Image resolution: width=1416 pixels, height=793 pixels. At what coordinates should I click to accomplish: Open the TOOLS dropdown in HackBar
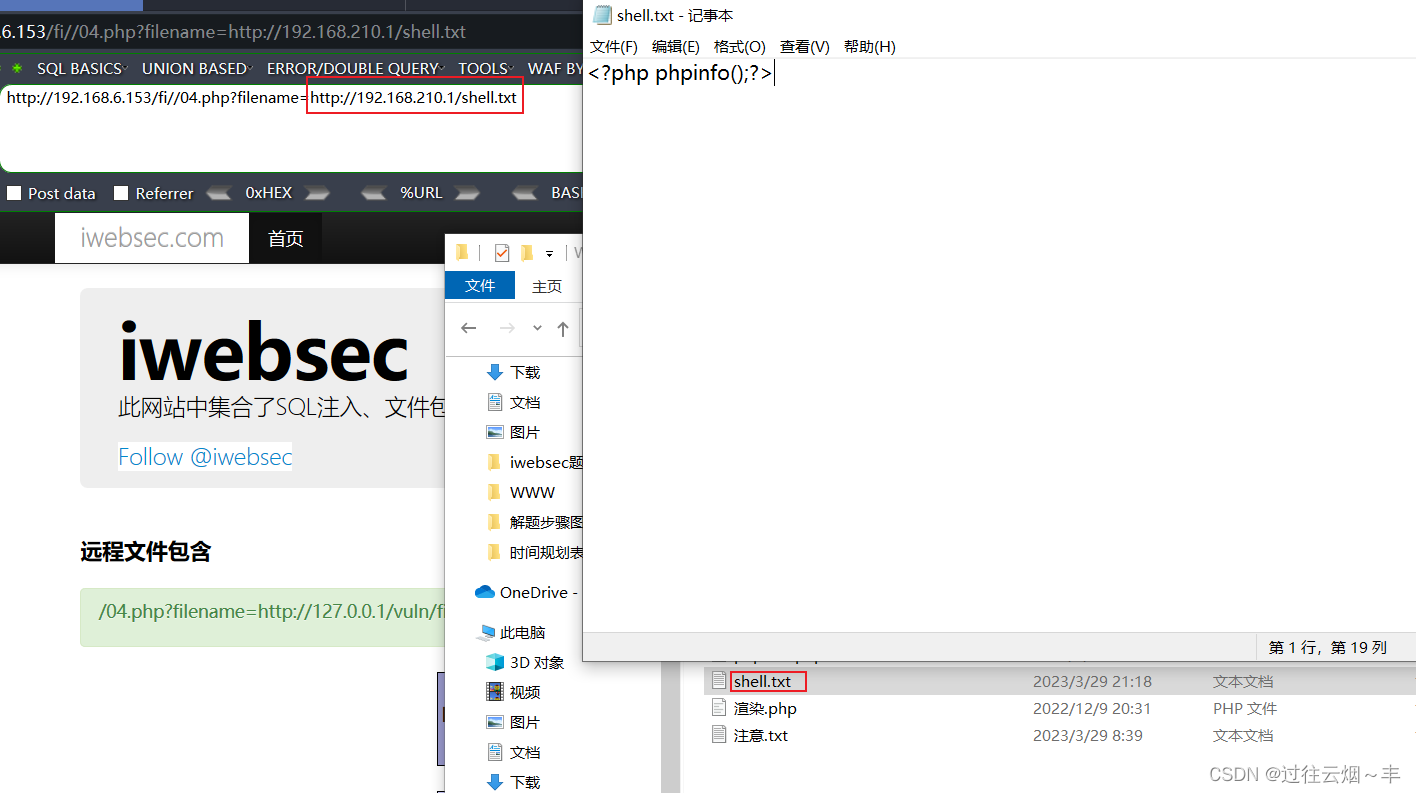[x=487, y=69]
